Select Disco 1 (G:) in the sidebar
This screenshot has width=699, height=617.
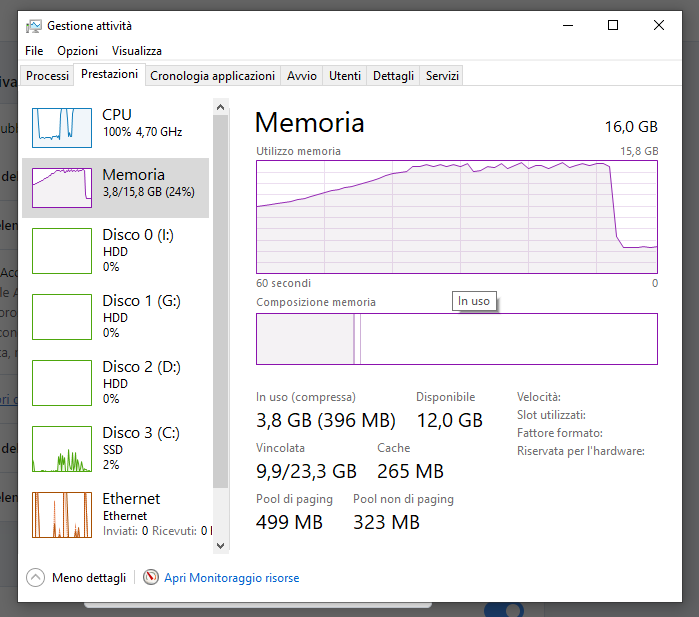tap(115, 317)
